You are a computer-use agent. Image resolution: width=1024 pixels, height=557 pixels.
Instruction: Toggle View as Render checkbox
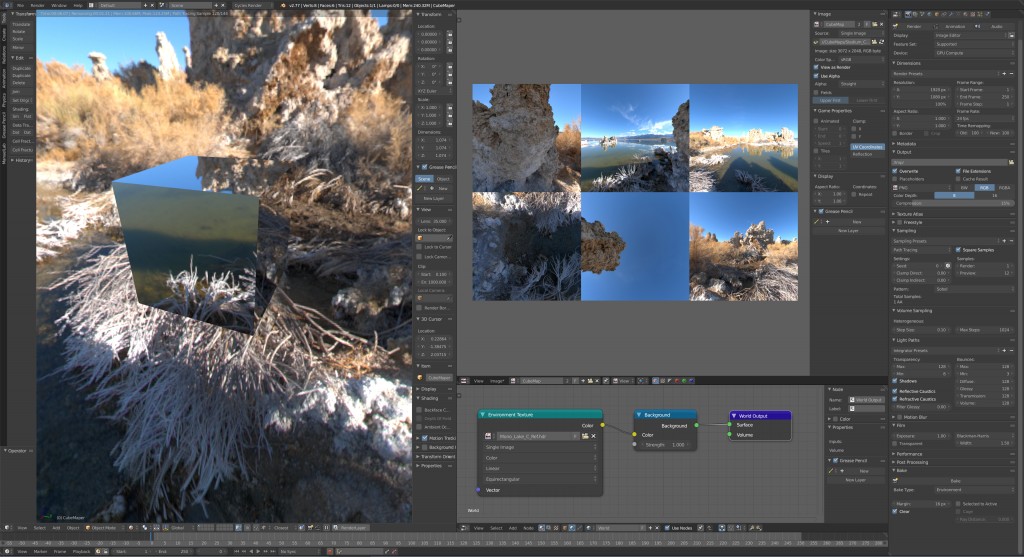816,67
